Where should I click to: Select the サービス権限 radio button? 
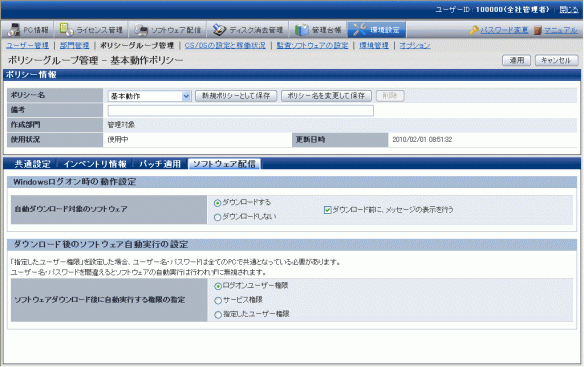click(x=218, y=300)
